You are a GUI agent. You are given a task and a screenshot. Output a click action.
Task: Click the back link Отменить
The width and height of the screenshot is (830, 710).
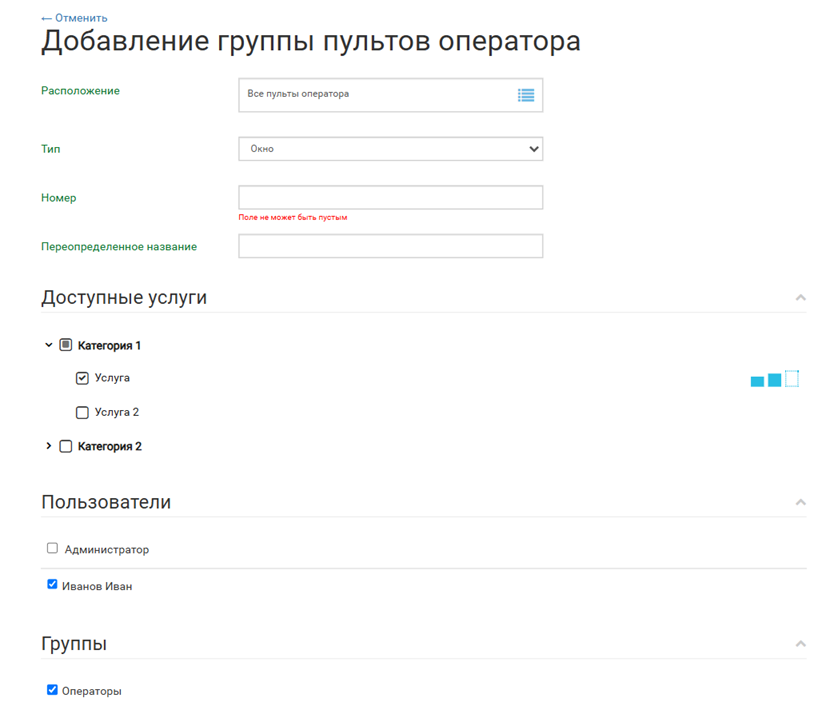point(74,18)
